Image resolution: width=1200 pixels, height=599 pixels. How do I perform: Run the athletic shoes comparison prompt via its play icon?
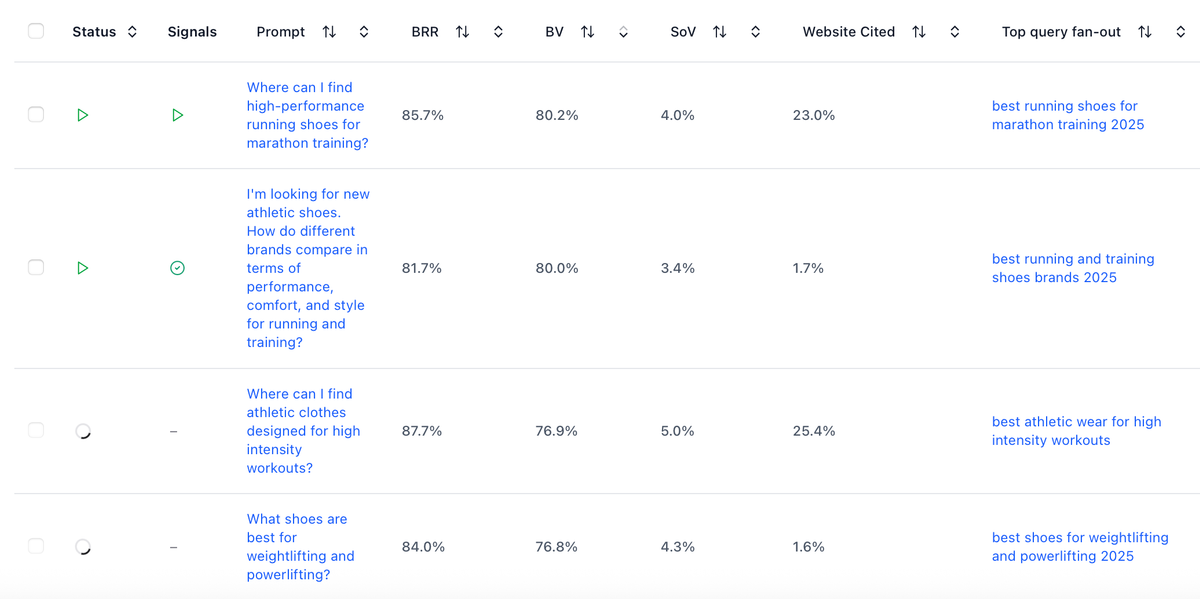tap(84, 268)
